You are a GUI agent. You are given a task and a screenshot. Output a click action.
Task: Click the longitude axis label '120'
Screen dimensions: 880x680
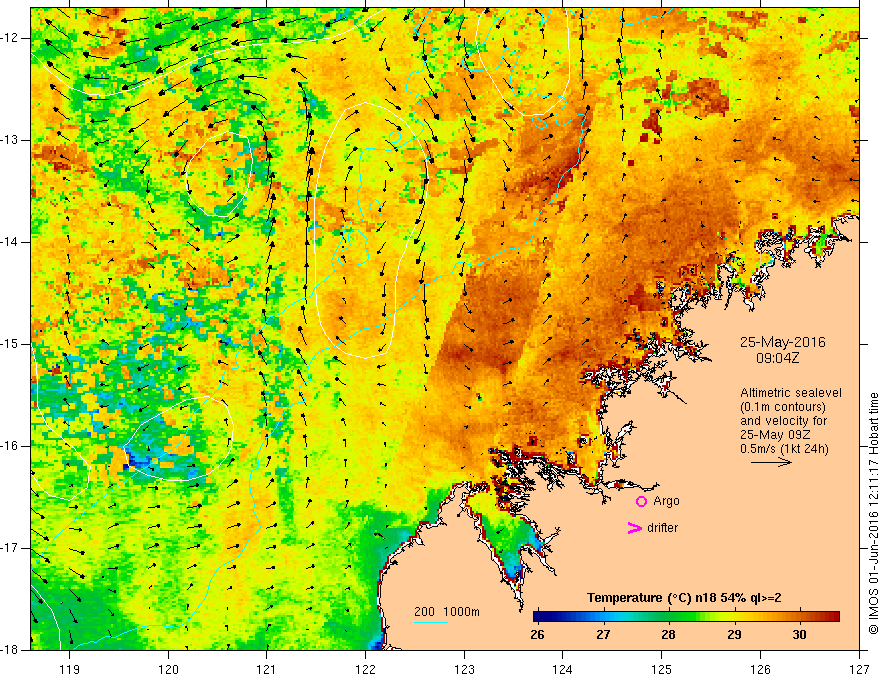coord(168,669)
